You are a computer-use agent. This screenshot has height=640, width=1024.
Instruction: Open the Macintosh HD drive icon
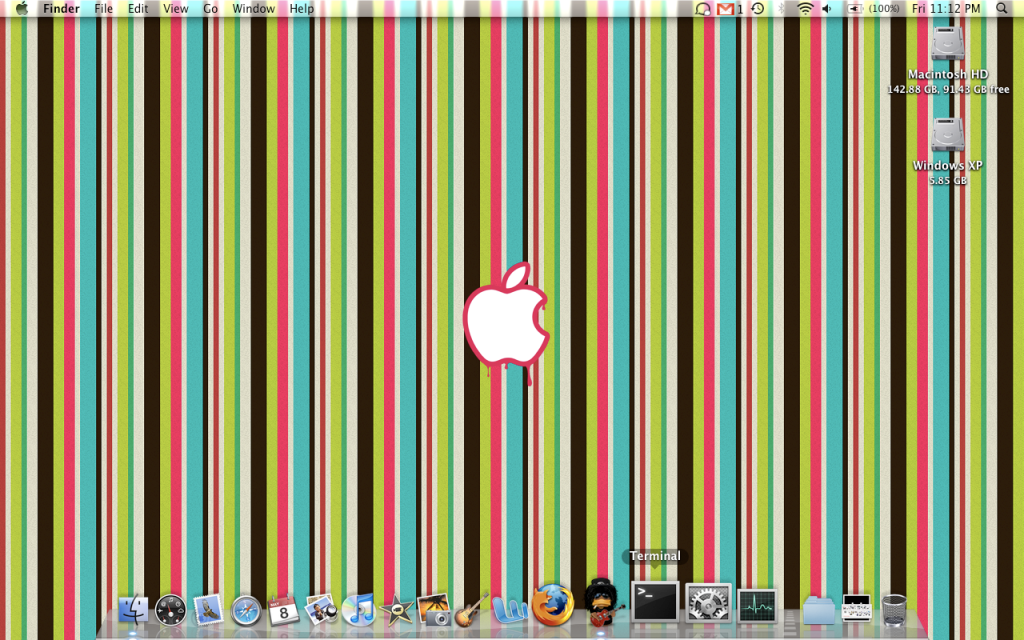(x=948, y=46)
